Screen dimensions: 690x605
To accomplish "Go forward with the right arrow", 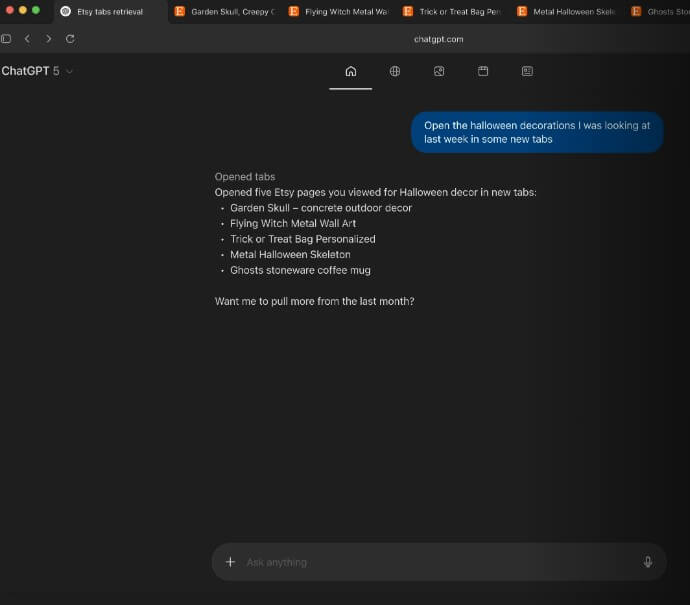I will click(x=48, y=39).
